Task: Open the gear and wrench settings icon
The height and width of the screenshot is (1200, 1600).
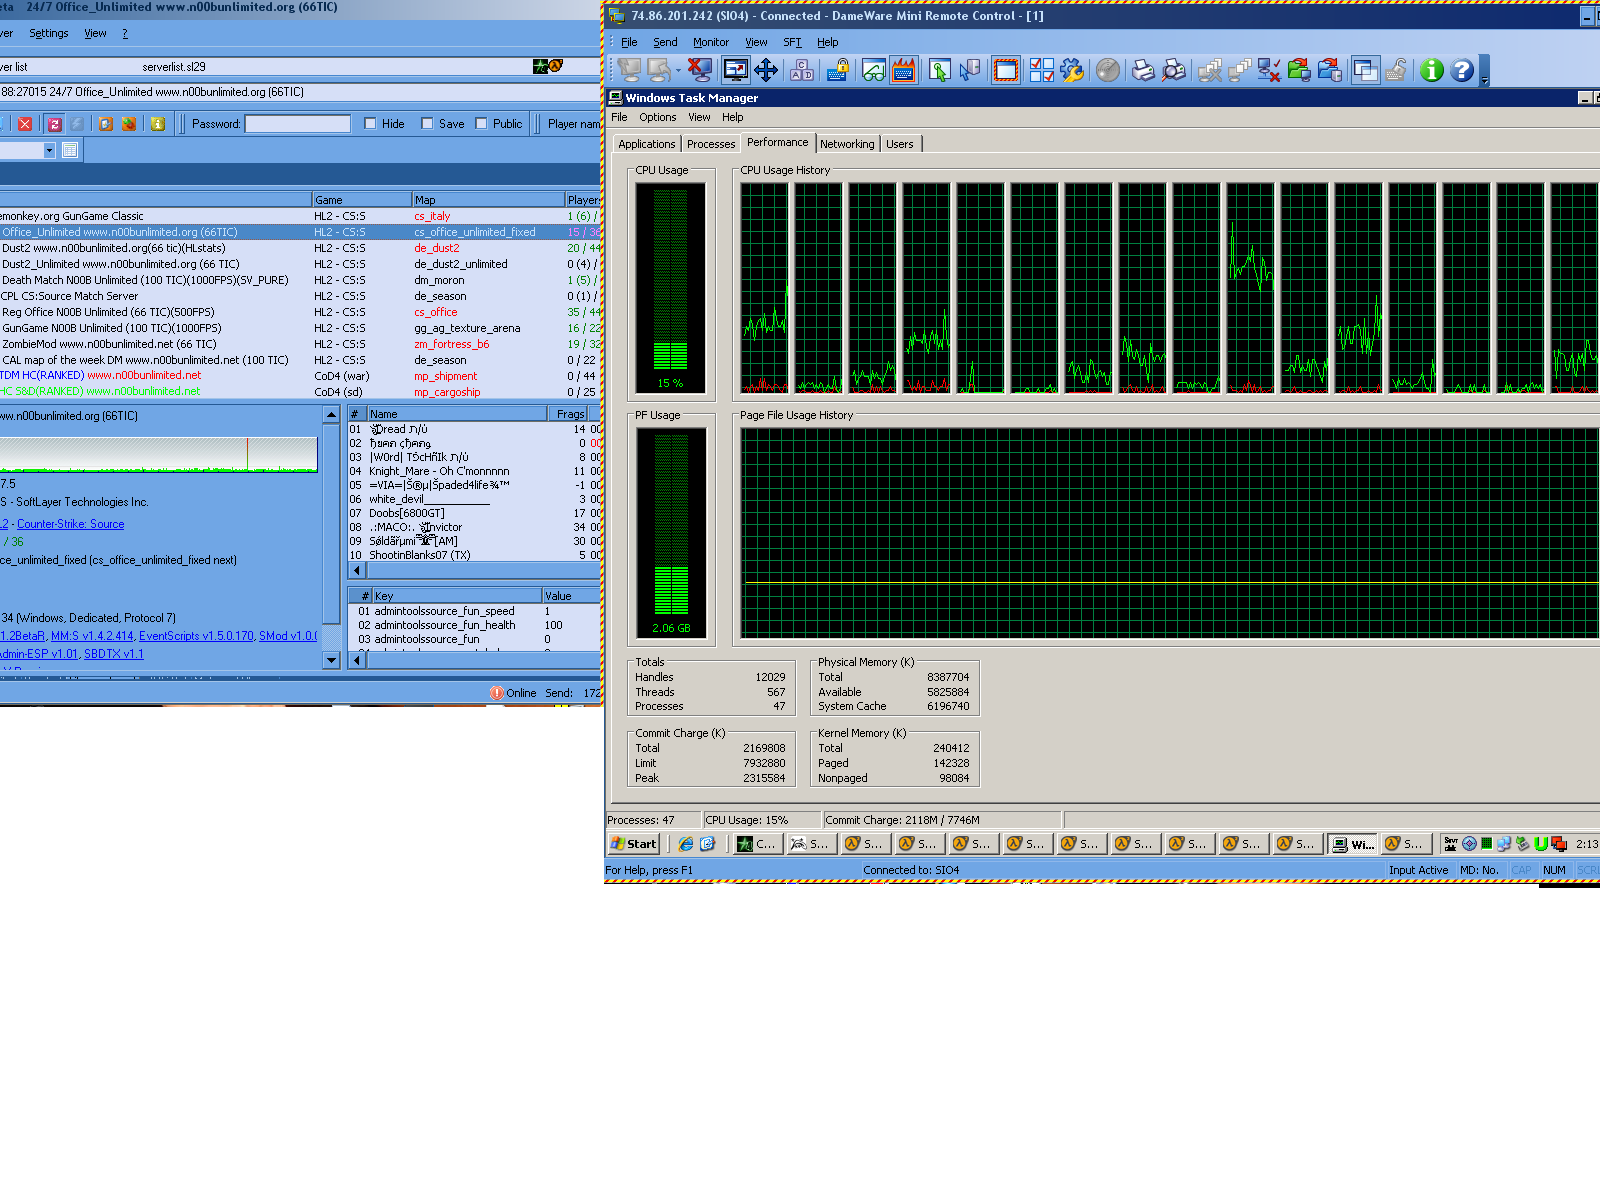Action: 1072,70
